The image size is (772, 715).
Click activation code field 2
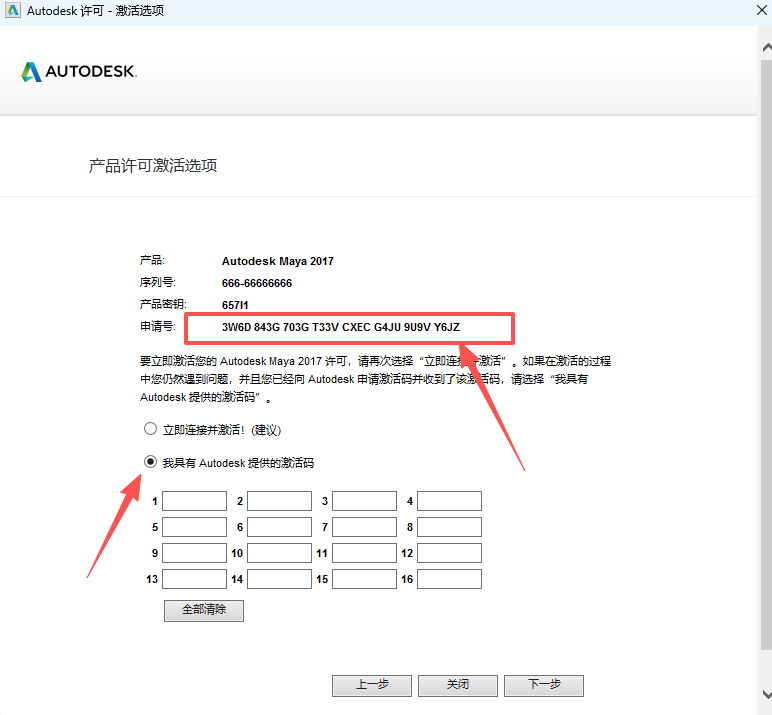279,501
